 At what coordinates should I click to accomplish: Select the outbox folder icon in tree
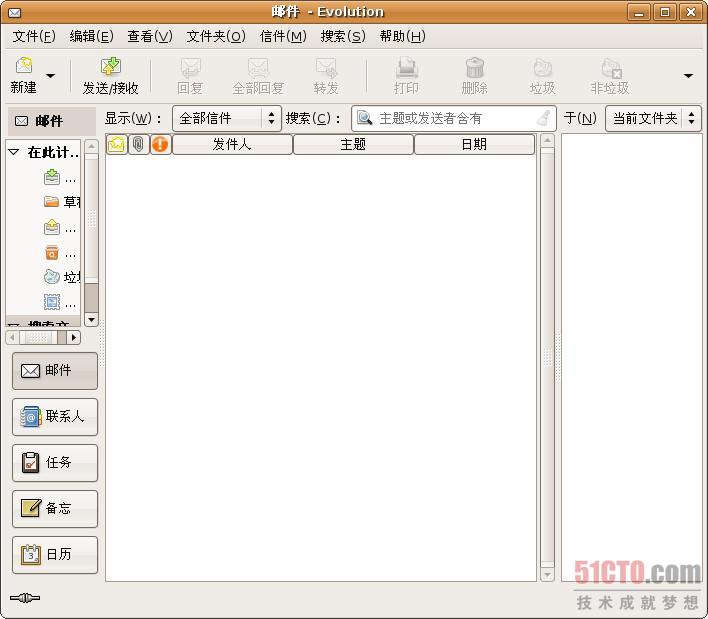51,227
